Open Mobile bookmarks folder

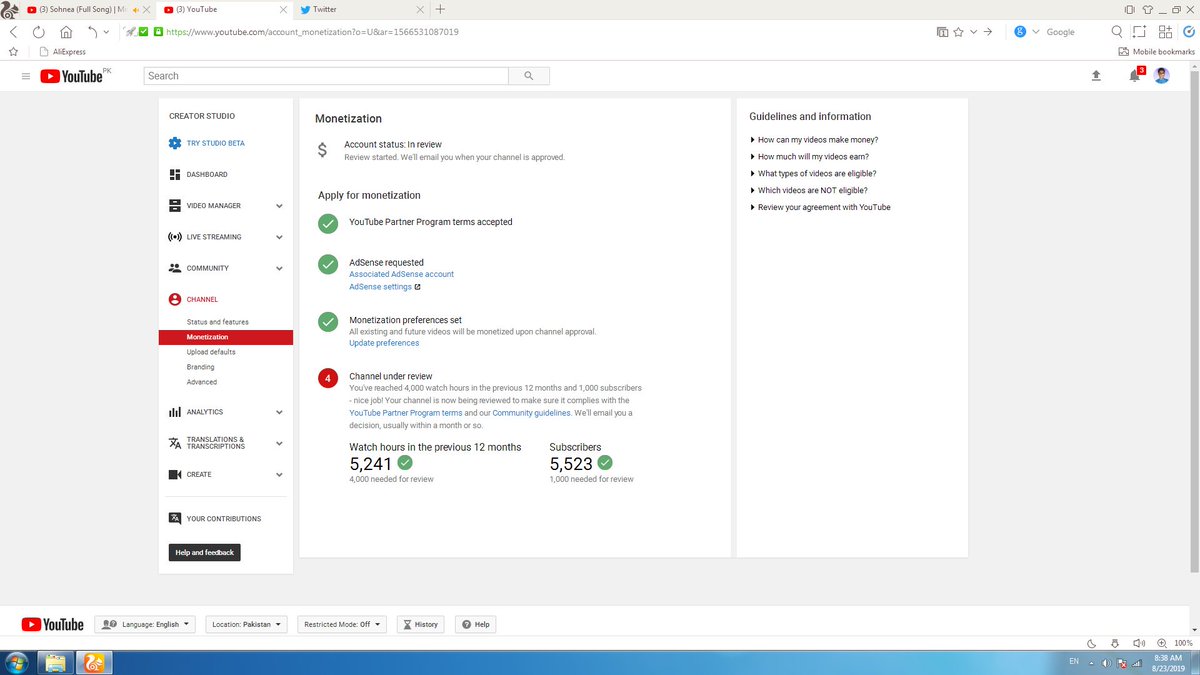click(x=1157, y=51)
